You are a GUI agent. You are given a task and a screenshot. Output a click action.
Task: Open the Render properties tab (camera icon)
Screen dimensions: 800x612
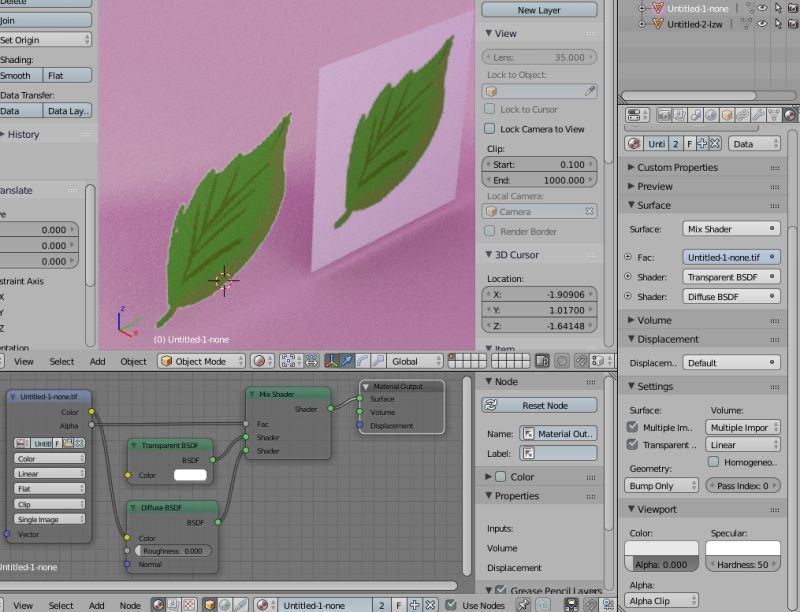[663, 115]
